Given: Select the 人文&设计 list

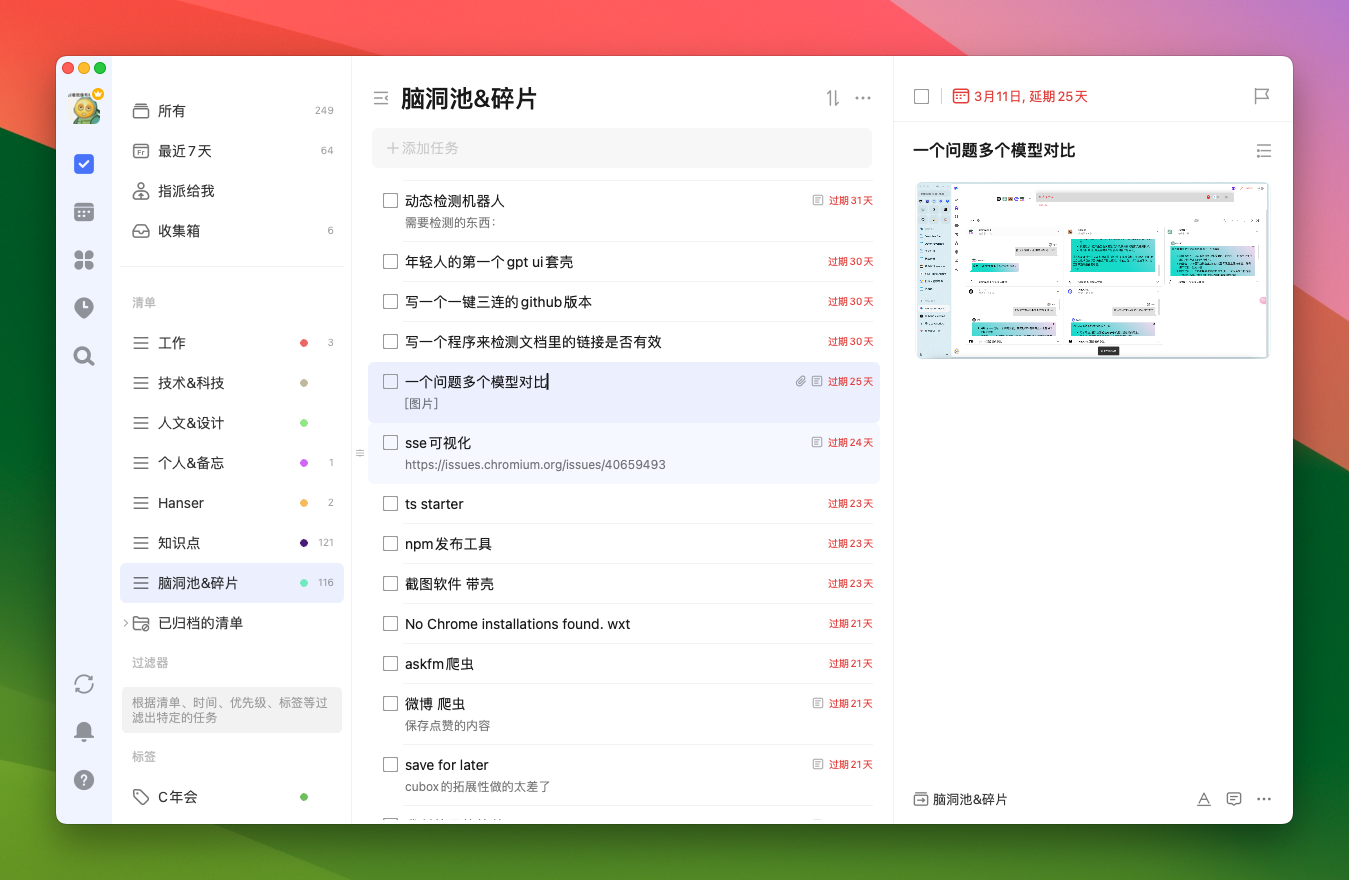Looking at the screenshot, I should tap(232, 423).
